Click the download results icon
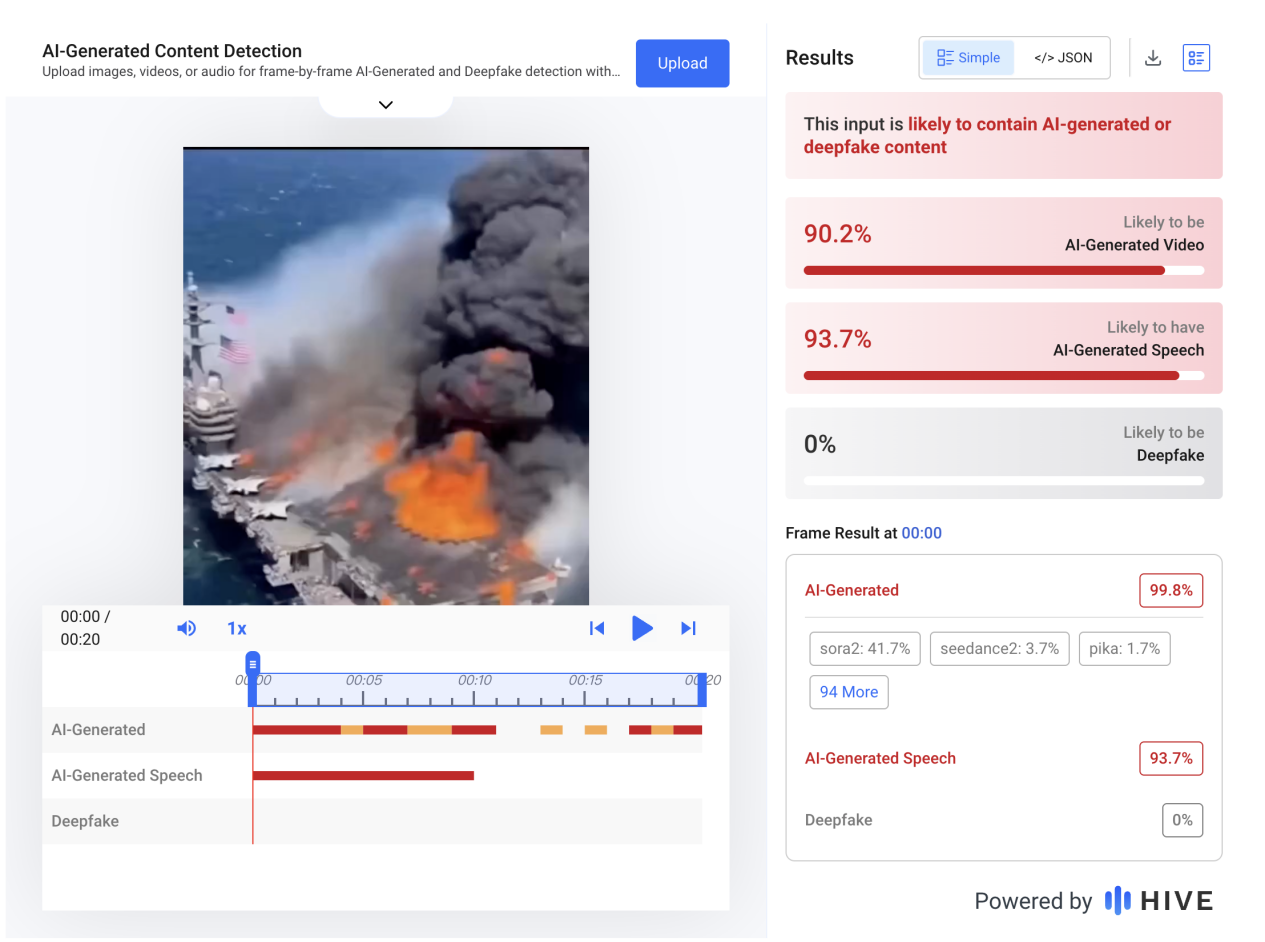1265x942 pixels. click(1153, 58)
